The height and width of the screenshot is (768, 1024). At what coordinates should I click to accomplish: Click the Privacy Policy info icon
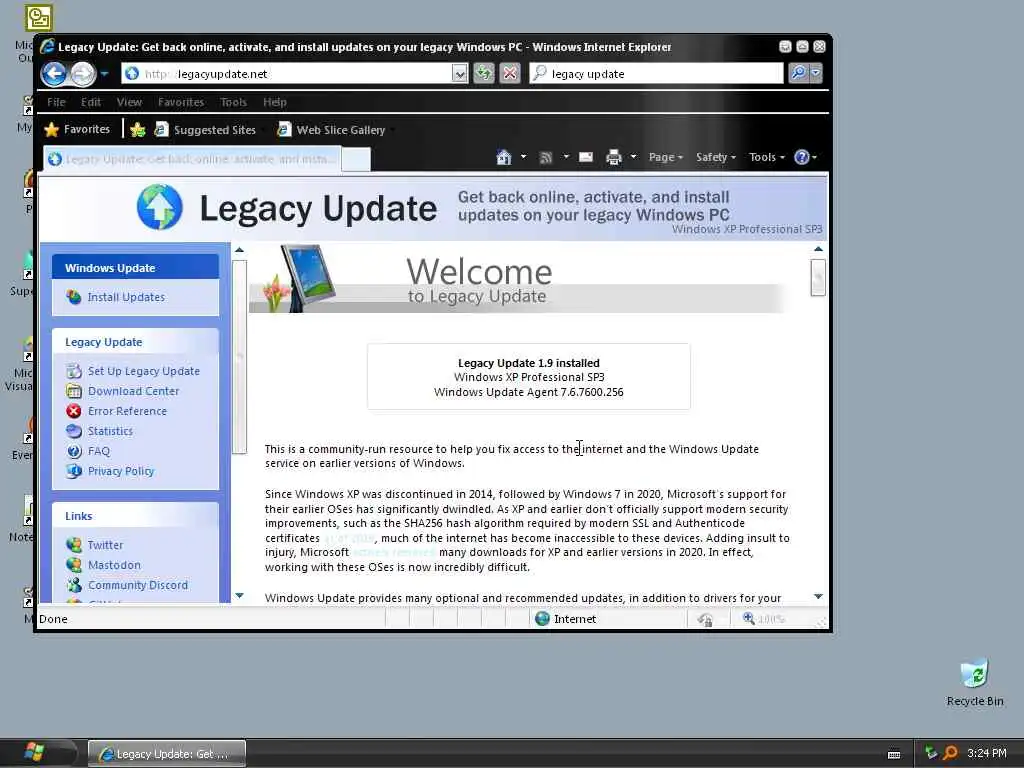74,471
